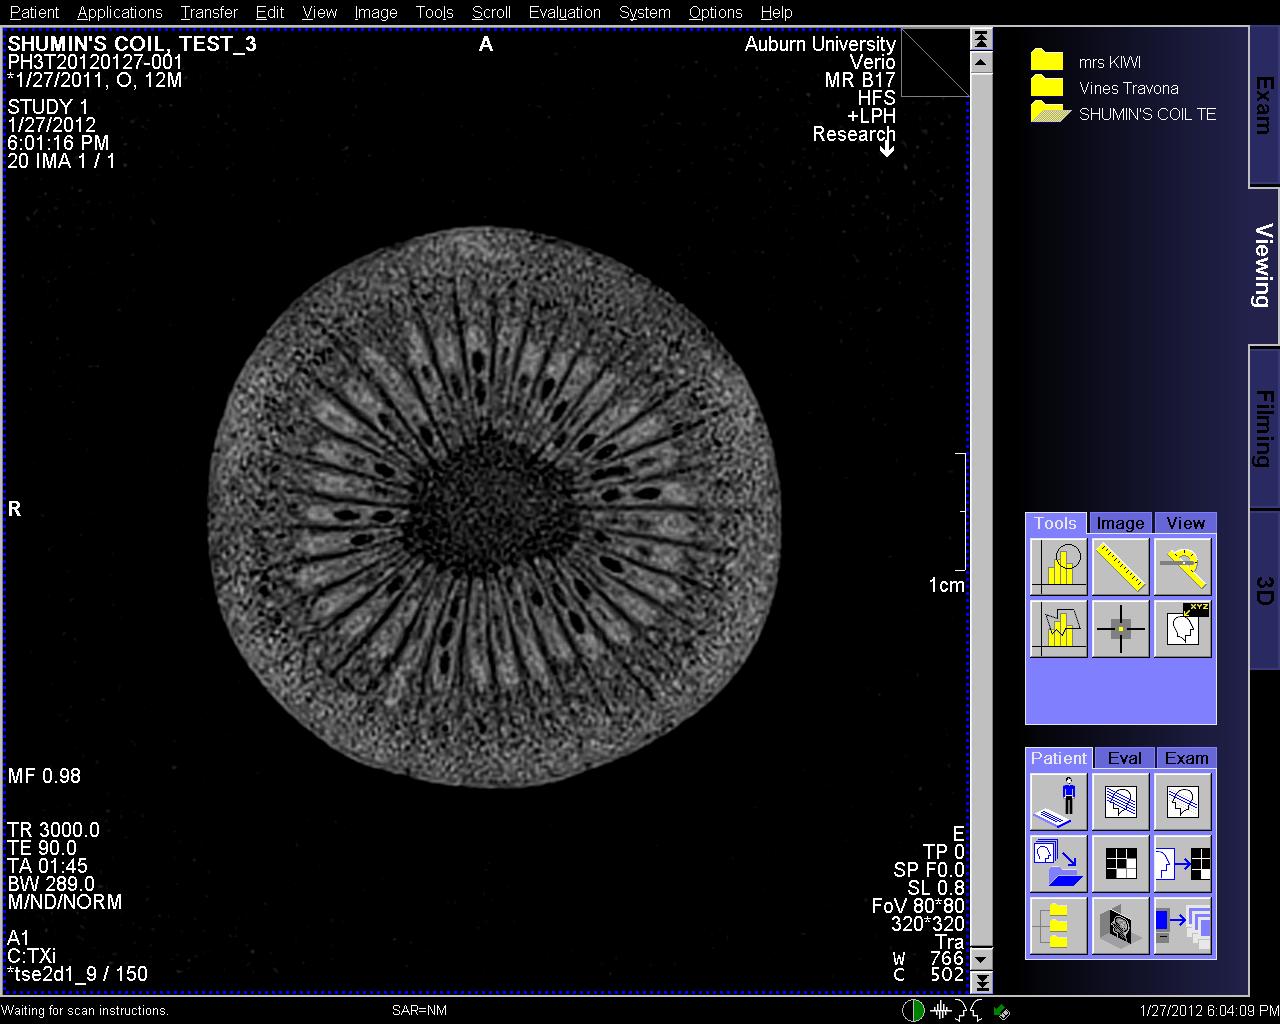Open the 3D head slice icon
This screenshot has height=1024, width=1280.
[1120, 925]
